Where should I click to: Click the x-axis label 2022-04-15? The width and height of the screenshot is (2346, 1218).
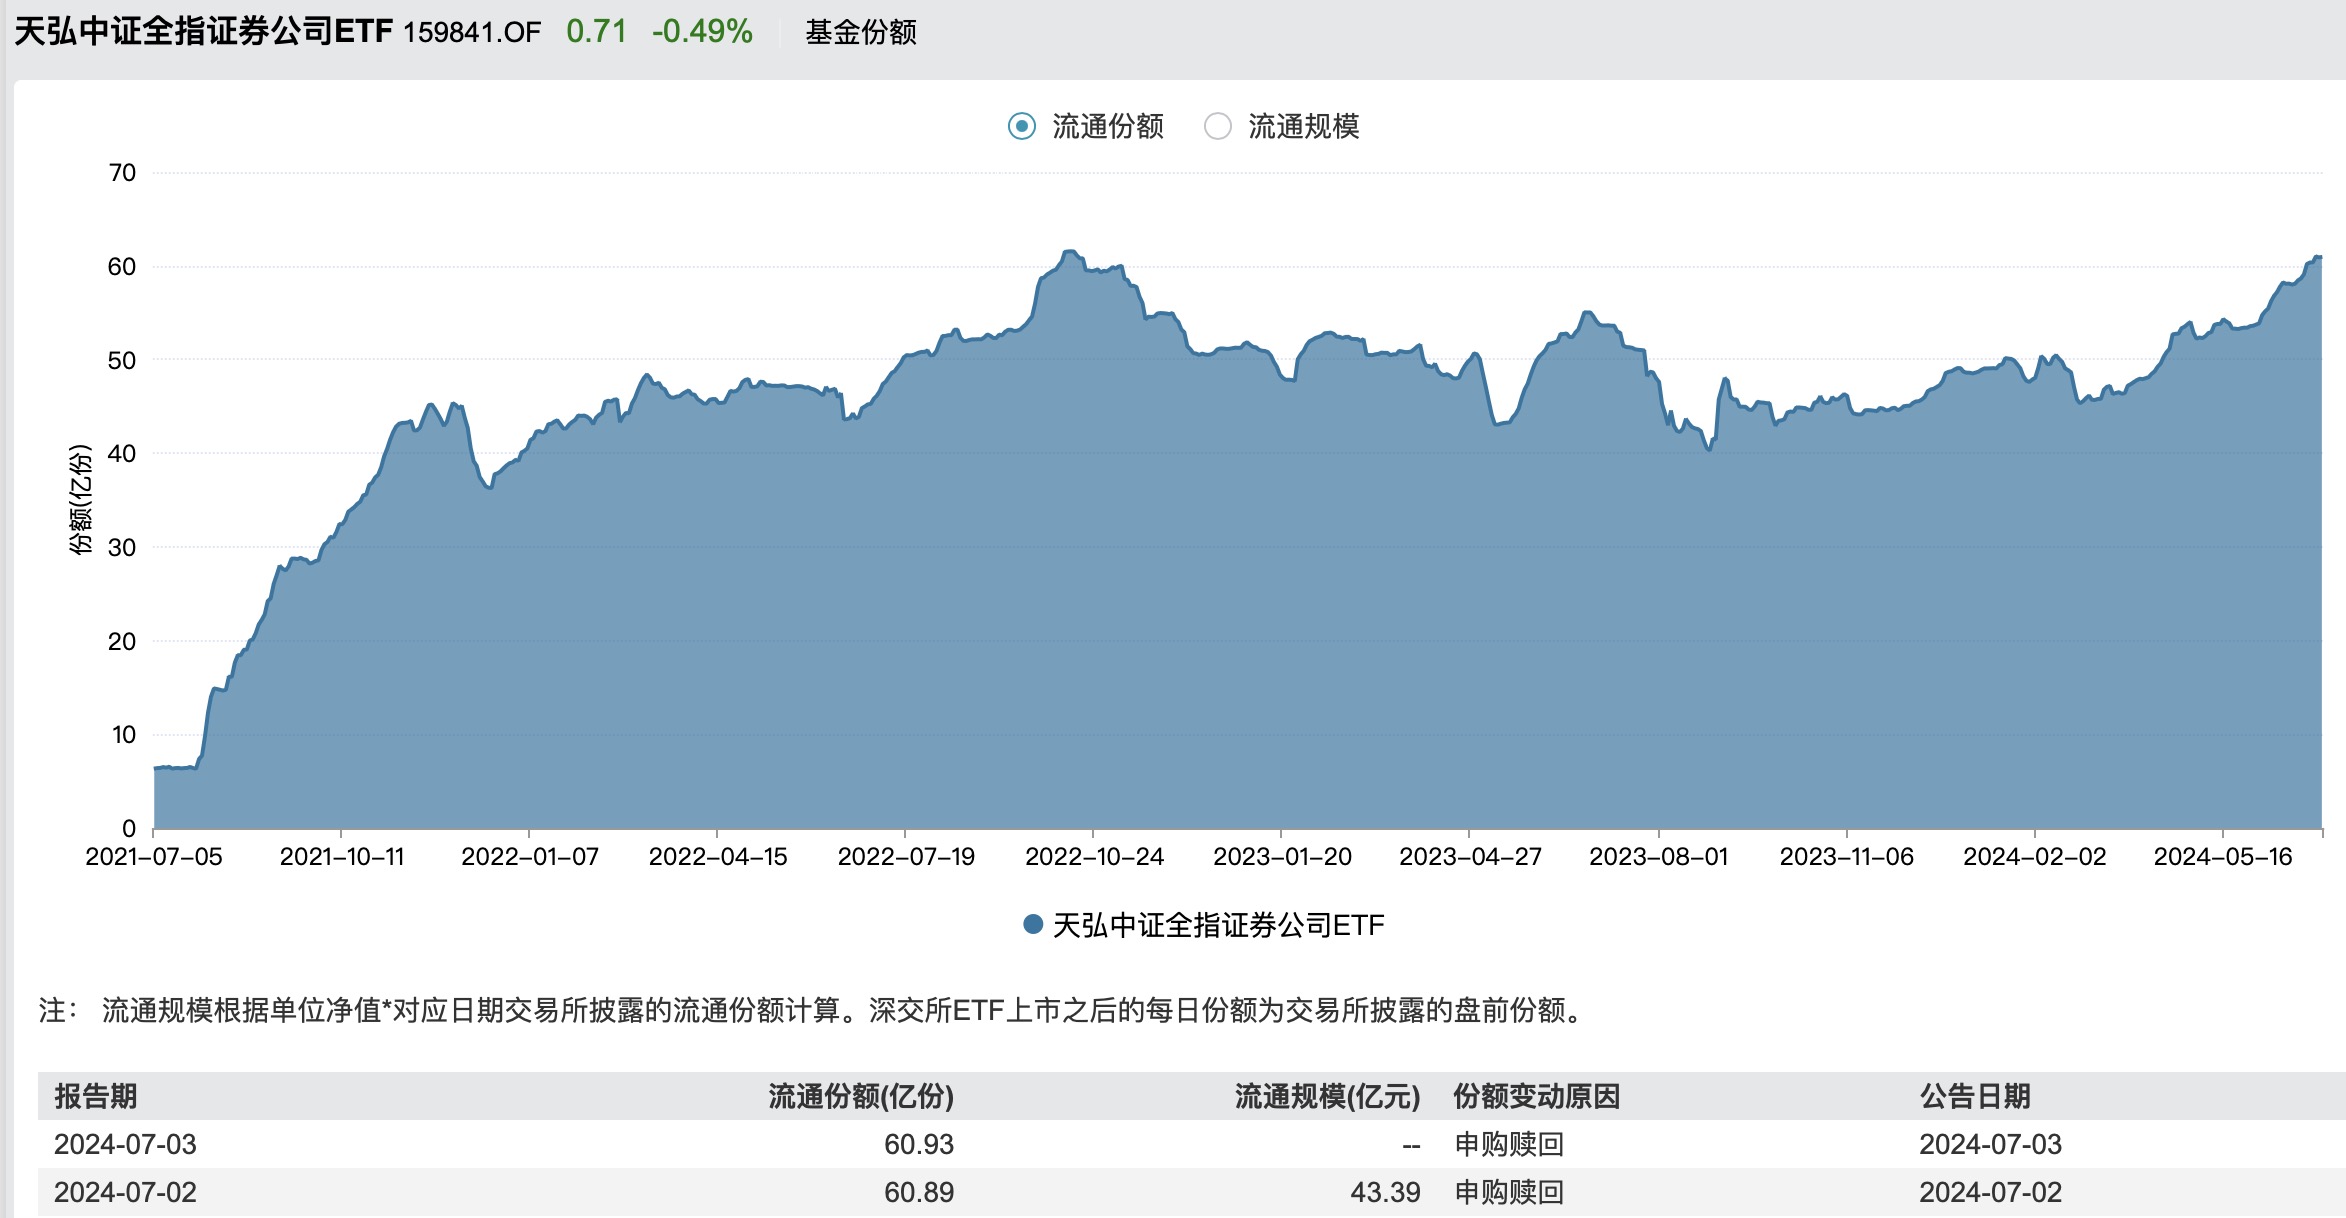tap(718, 857)
